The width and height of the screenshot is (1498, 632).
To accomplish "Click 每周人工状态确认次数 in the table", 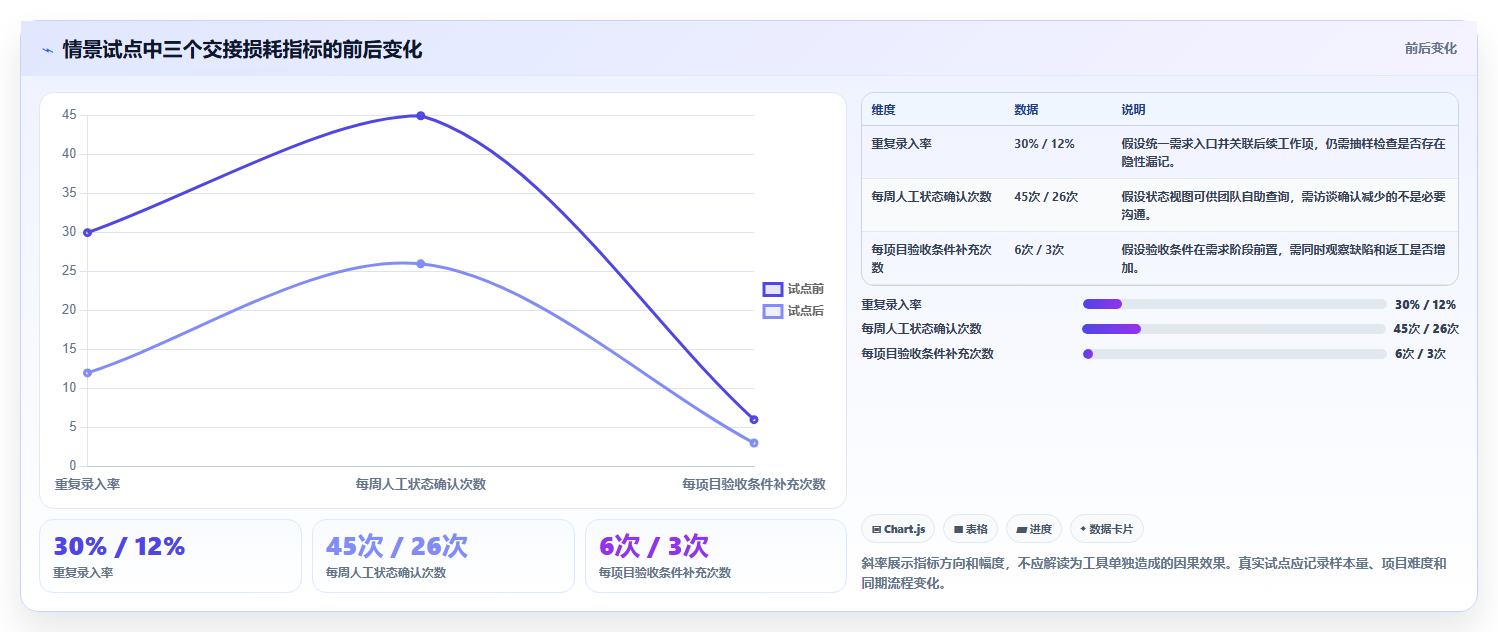I will (x=932, y=197).
